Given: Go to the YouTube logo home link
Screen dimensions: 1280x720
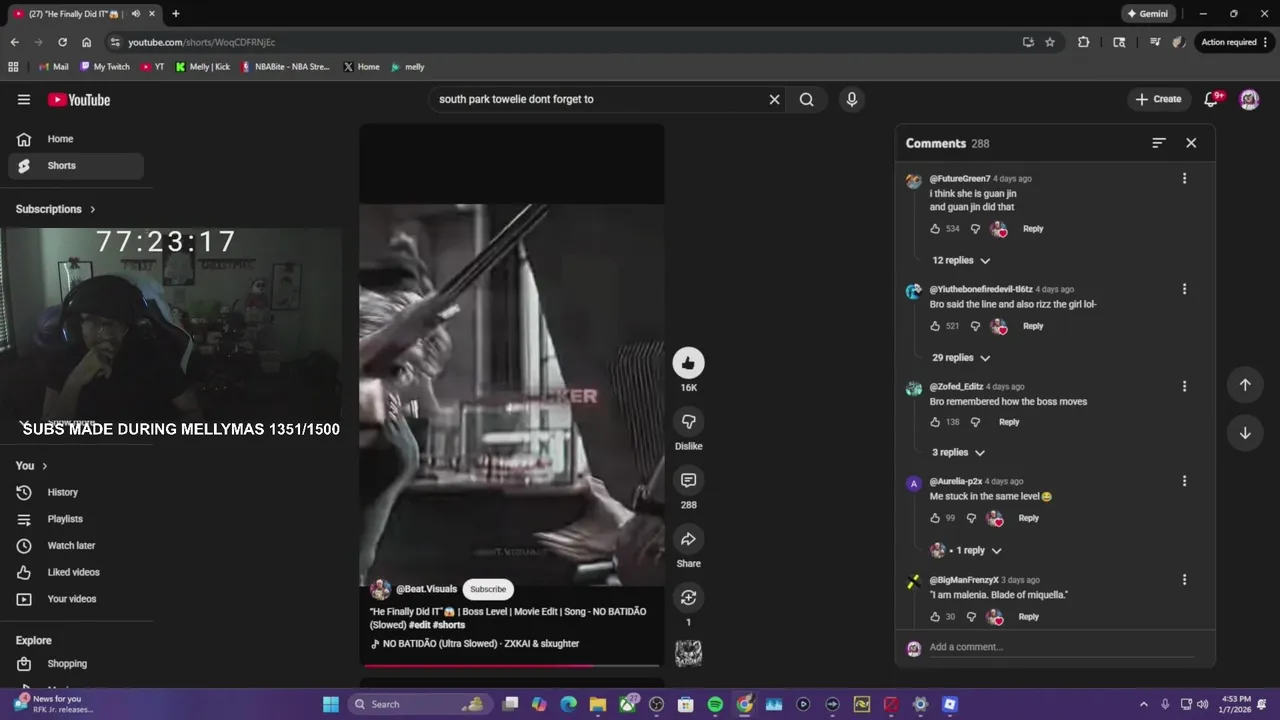Looking at the screenshot, I should tap(79, 99).
